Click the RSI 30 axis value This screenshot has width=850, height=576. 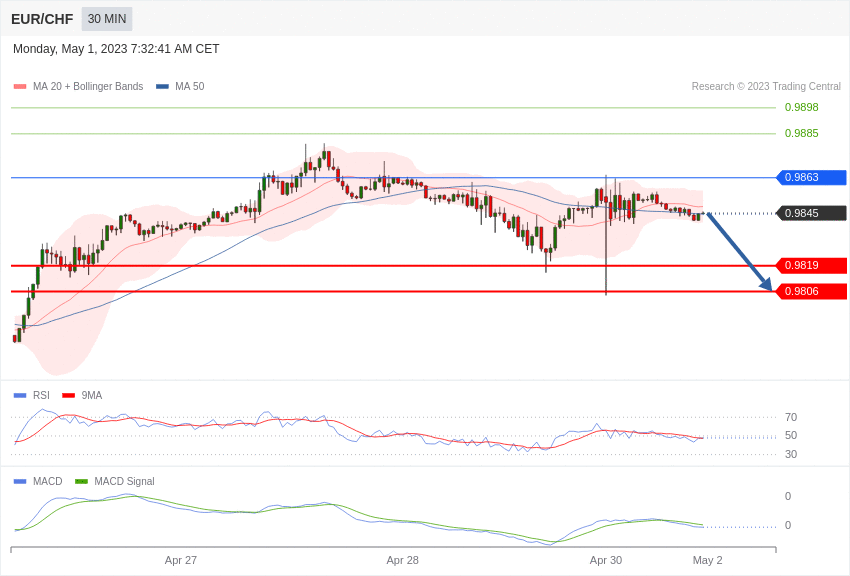tap(791, 454)
